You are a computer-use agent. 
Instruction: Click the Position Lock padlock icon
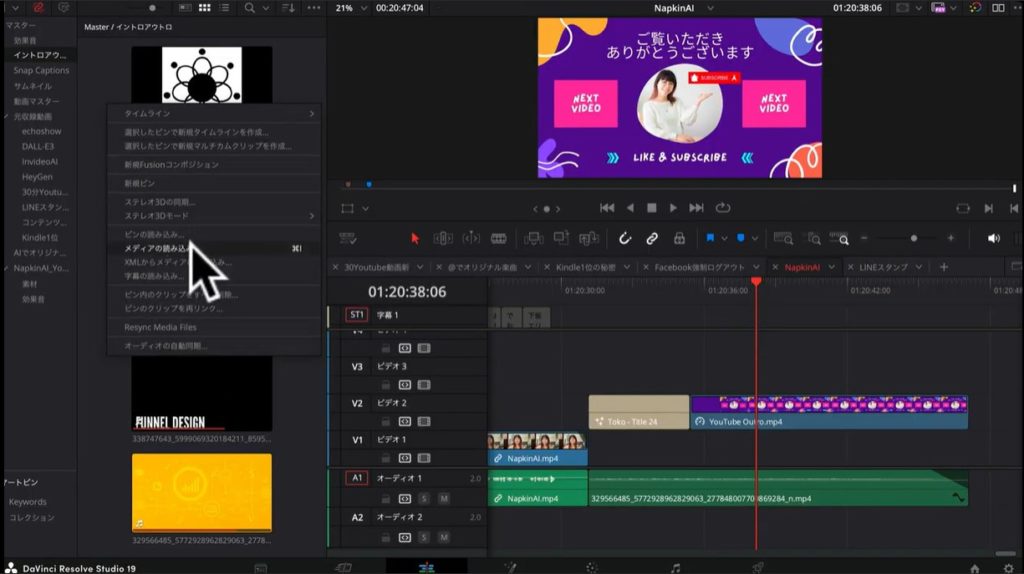pyautogui.click(x=679, y=238)
